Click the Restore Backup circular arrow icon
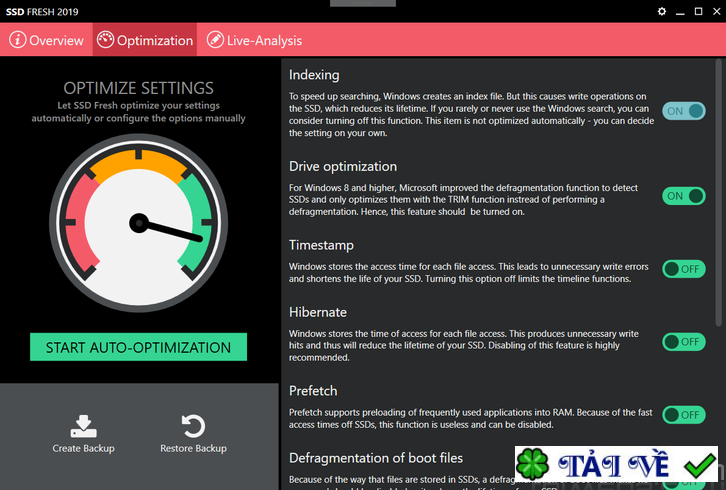 [193, 426]
